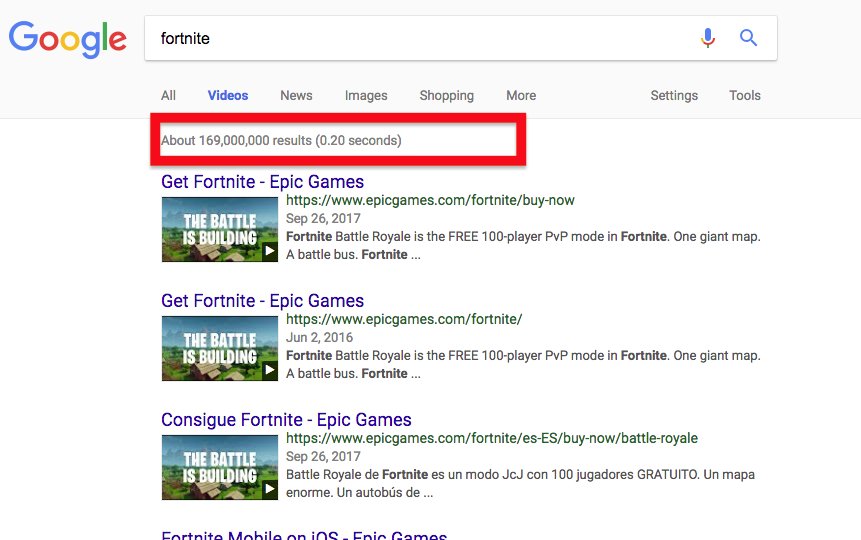Open Consigue Fortnite - Epic Games link
Screen dimensions: 861x540
pyautogui.click(x=286, y=420)
